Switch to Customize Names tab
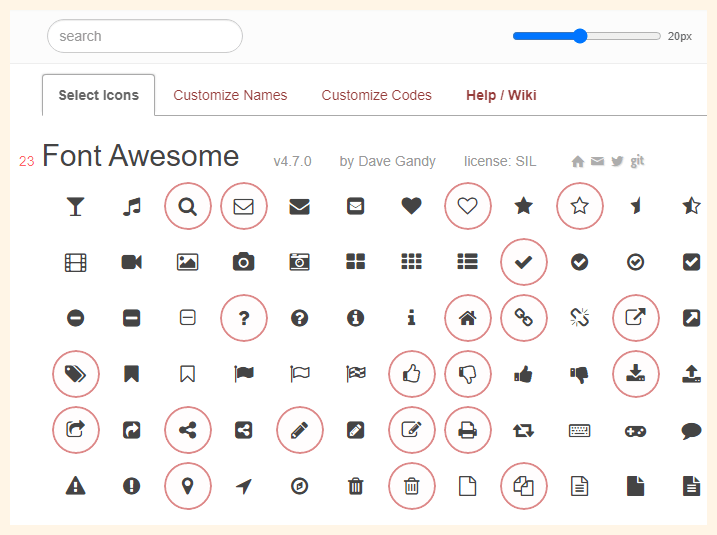Screen dimensions: 717x535 (230, 95)
